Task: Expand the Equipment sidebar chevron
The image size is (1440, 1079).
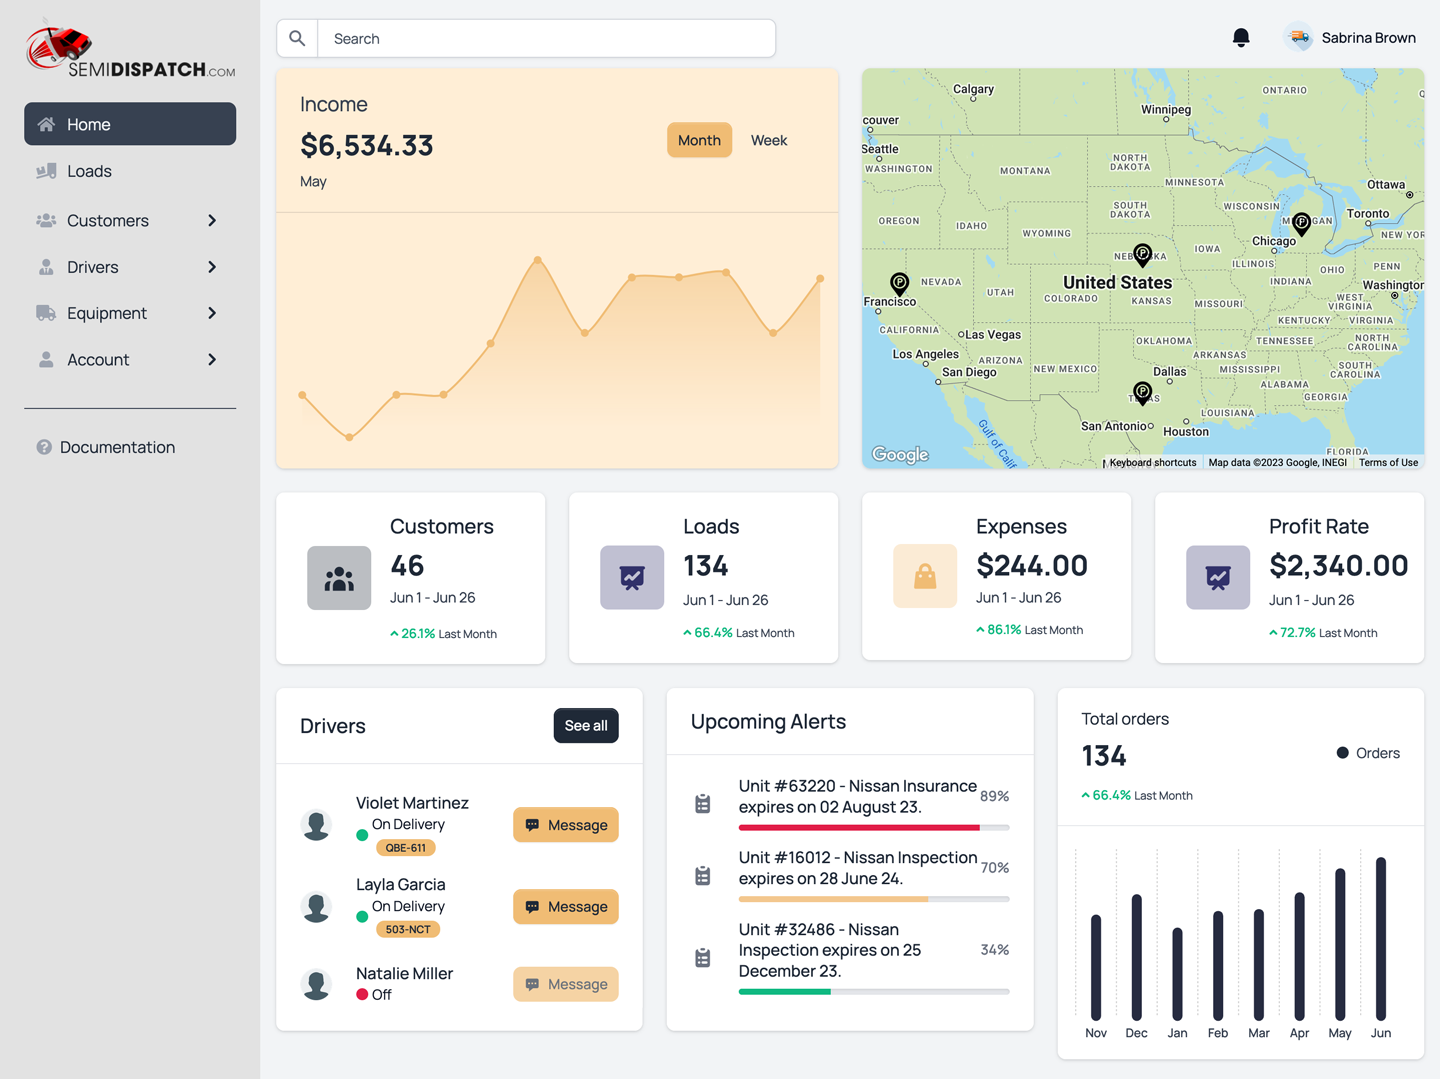Action: [212, 313]
